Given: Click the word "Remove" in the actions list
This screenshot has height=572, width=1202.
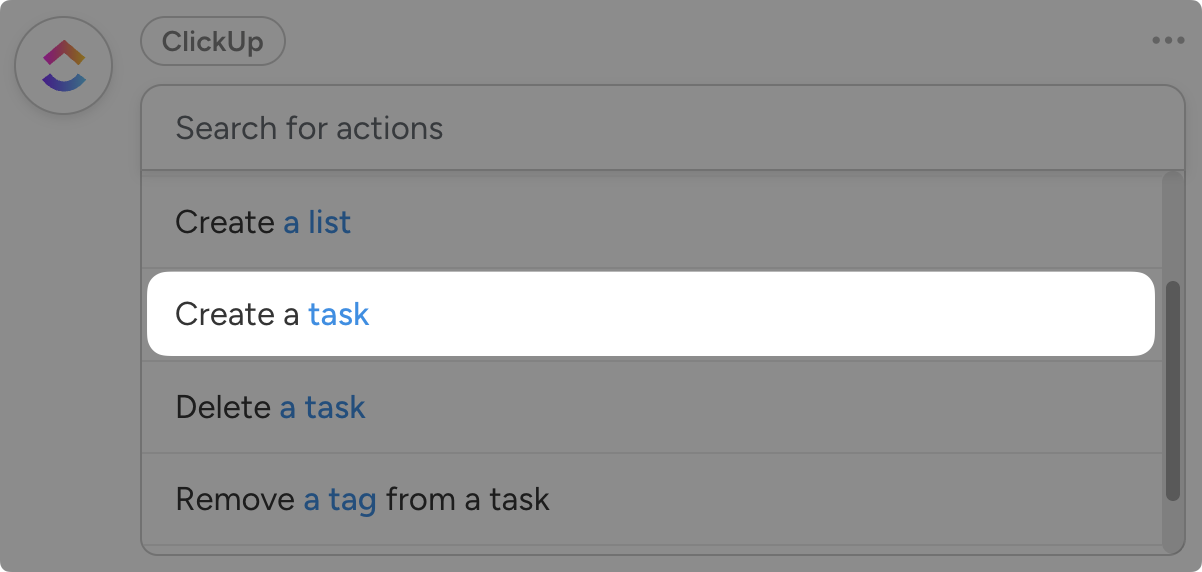Looking at the screenshot, I should tap(236, 499).
